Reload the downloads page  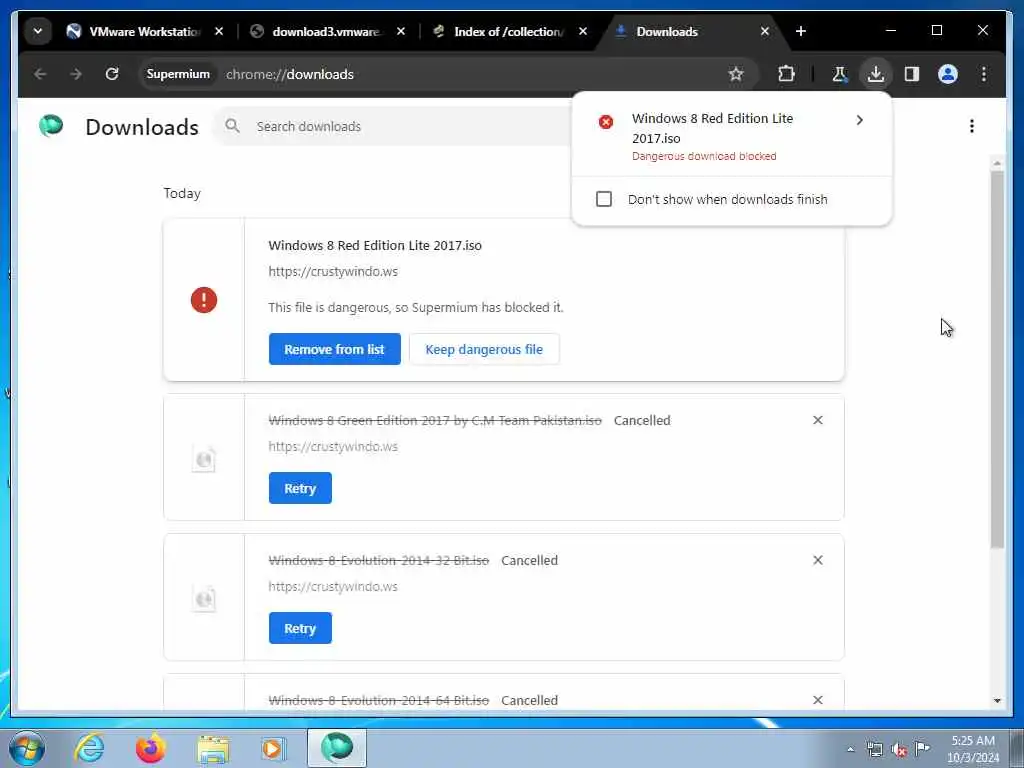112,74
